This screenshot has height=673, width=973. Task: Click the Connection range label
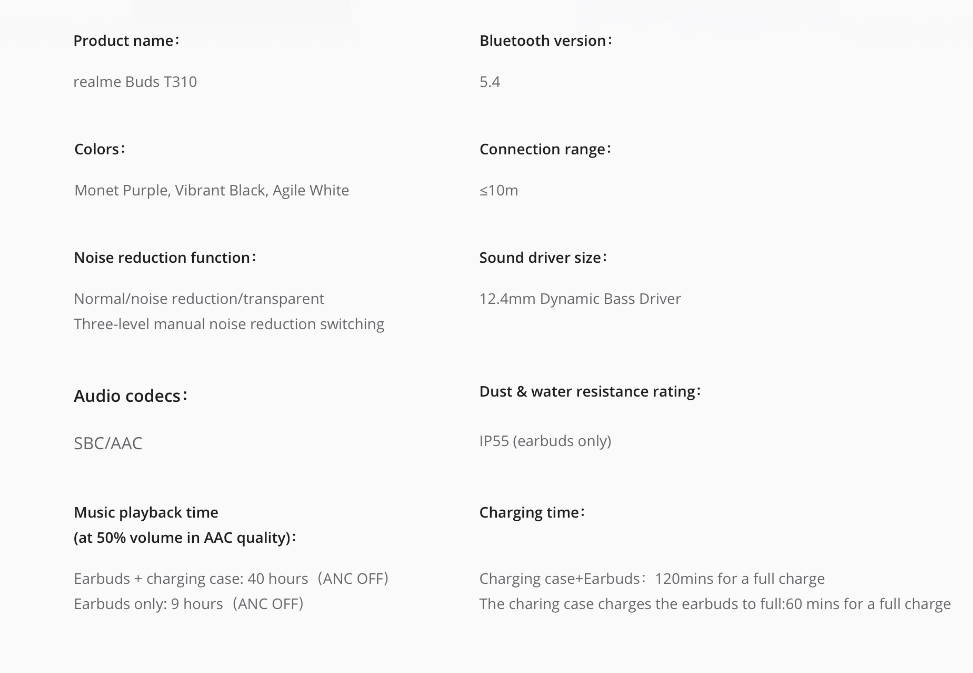pos(545,149)
